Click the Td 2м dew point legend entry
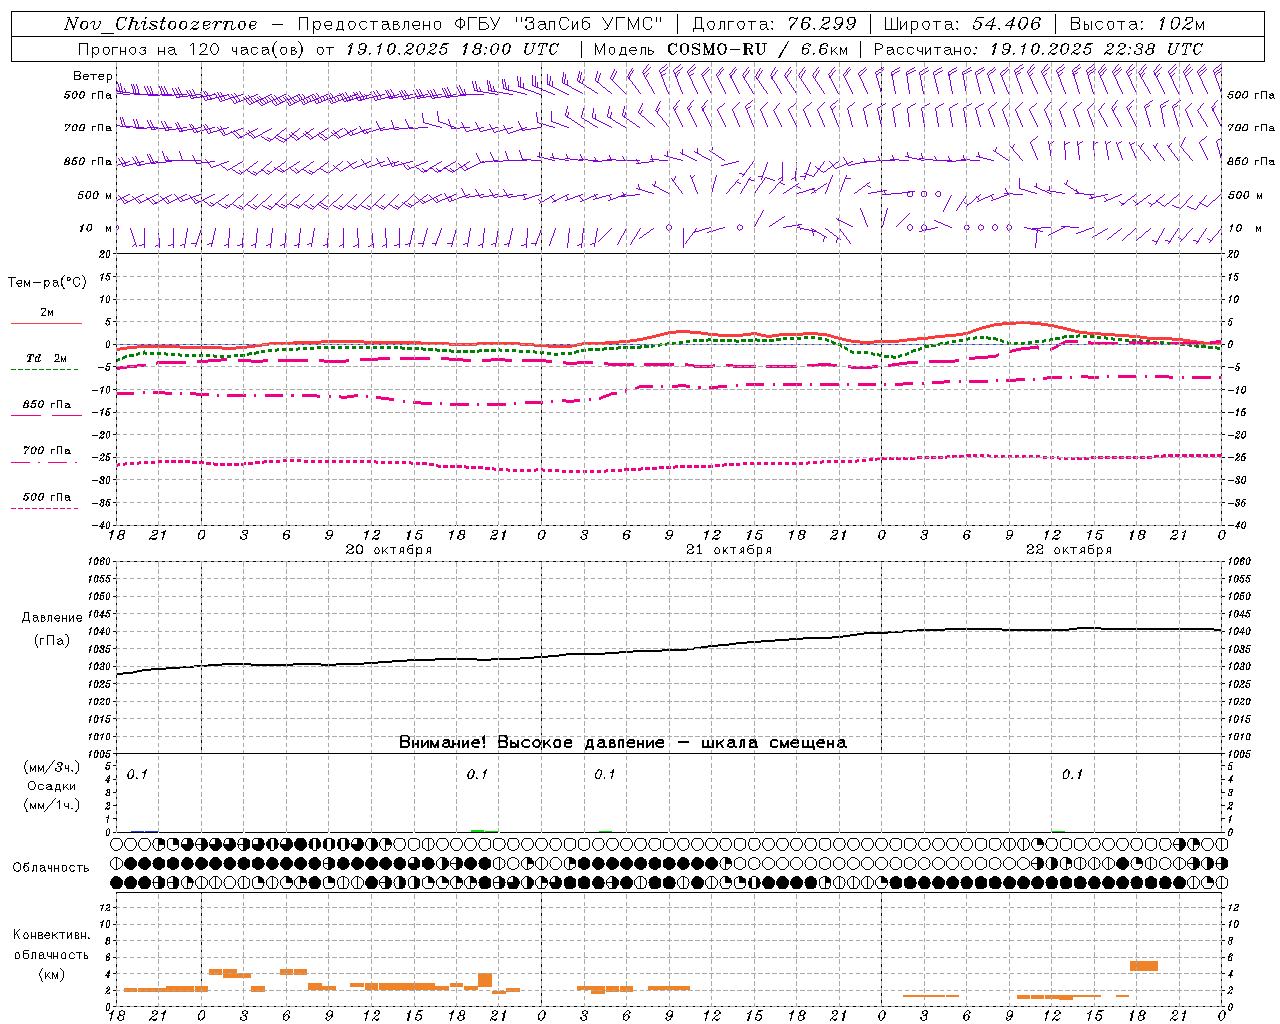 click(46, 358)
